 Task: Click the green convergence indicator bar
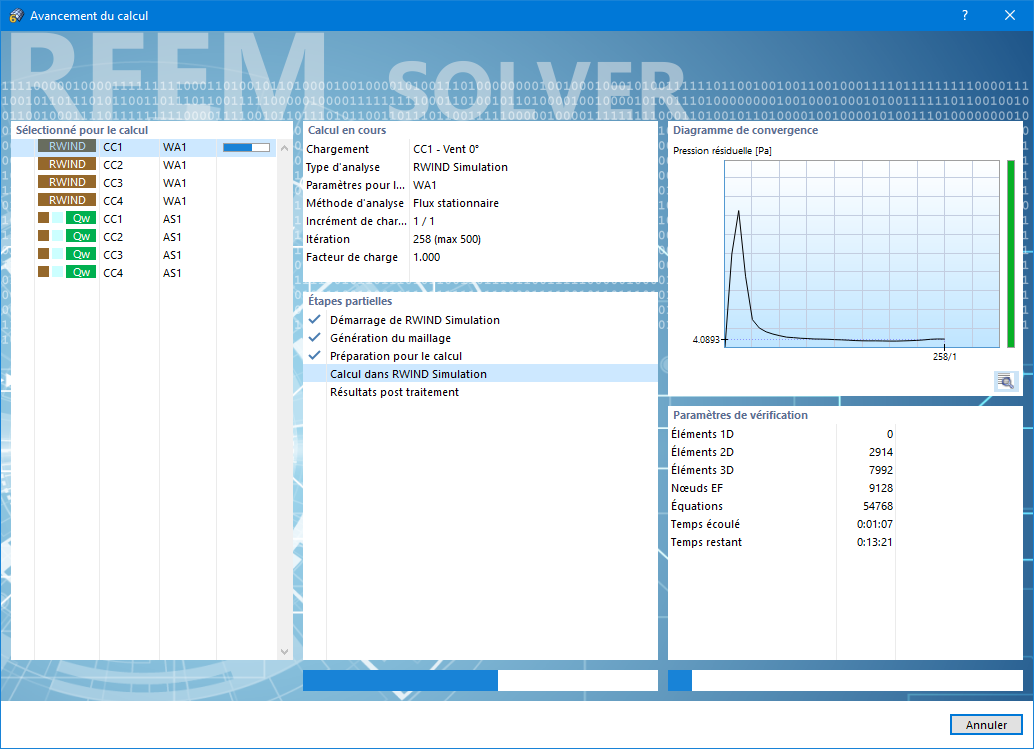pos(1011,254)
